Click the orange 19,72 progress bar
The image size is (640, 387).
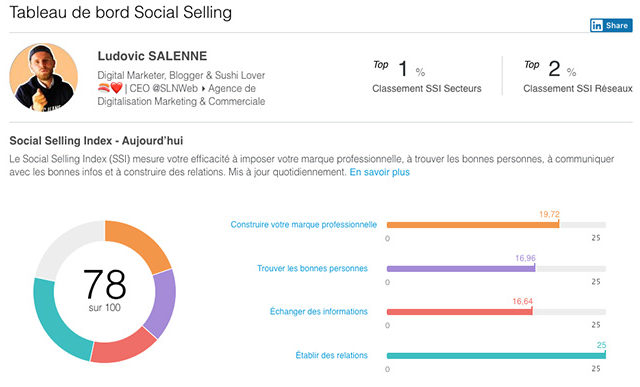473,225
